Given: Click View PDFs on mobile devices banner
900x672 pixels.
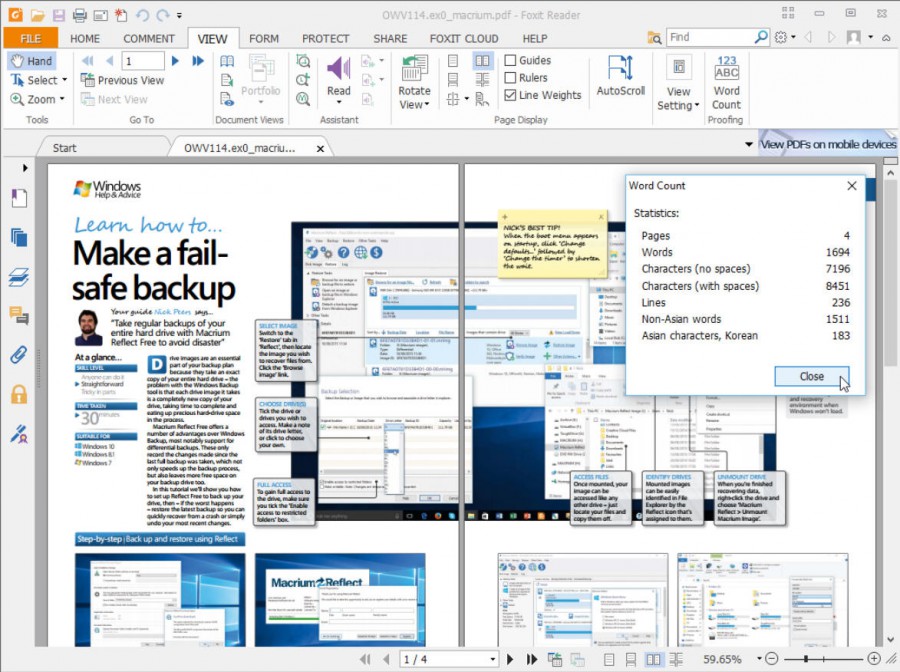Looking at the screenshot, I should (x=828, y=144).
